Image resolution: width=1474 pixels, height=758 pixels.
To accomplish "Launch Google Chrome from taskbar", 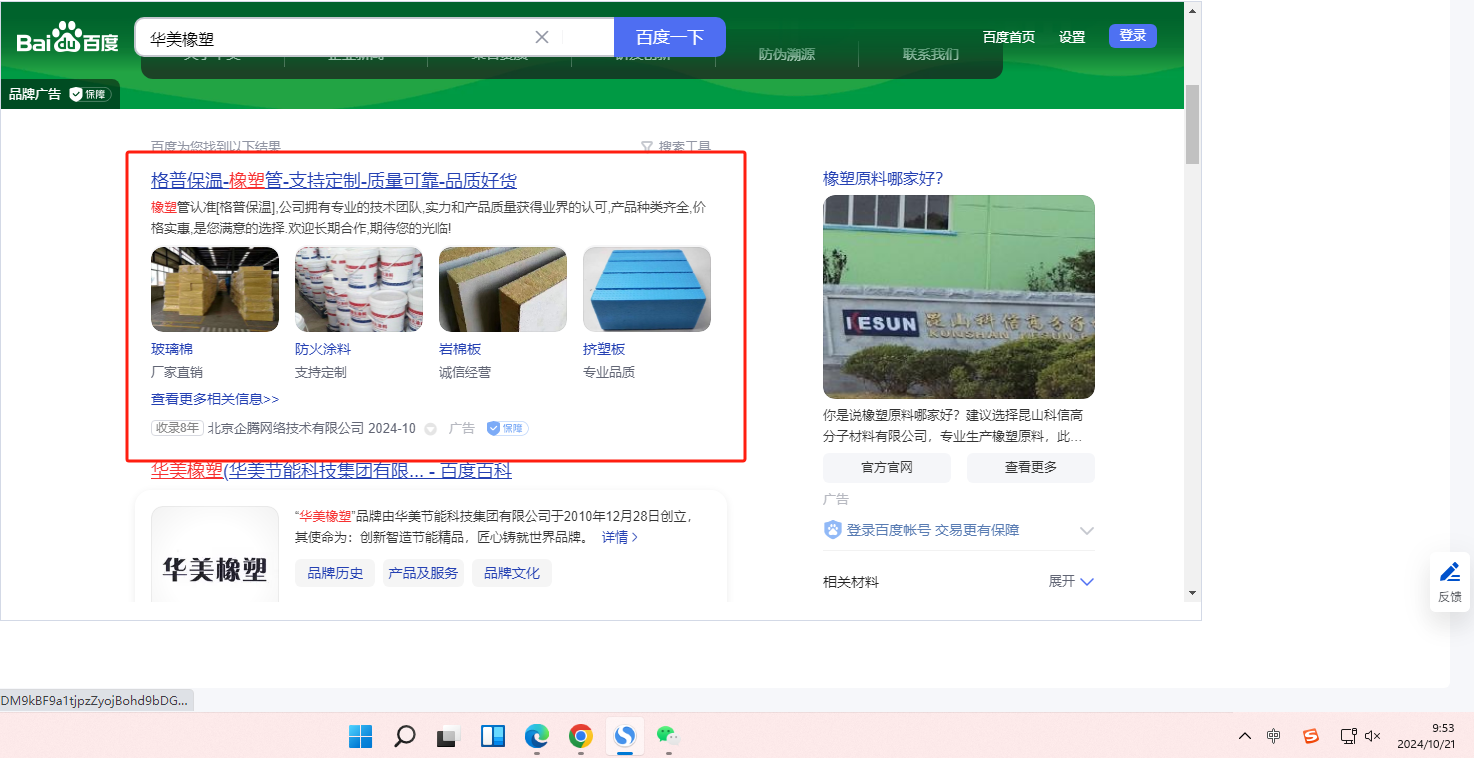I will 581,737.
